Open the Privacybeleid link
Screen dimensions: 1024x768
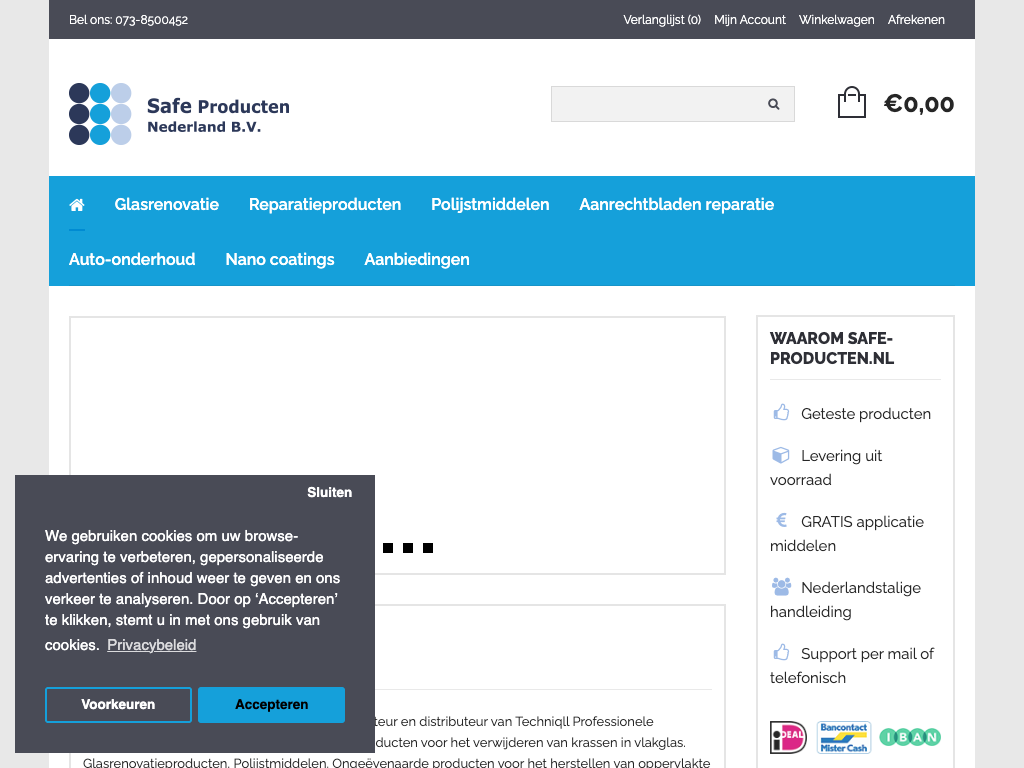pos(152,645)
